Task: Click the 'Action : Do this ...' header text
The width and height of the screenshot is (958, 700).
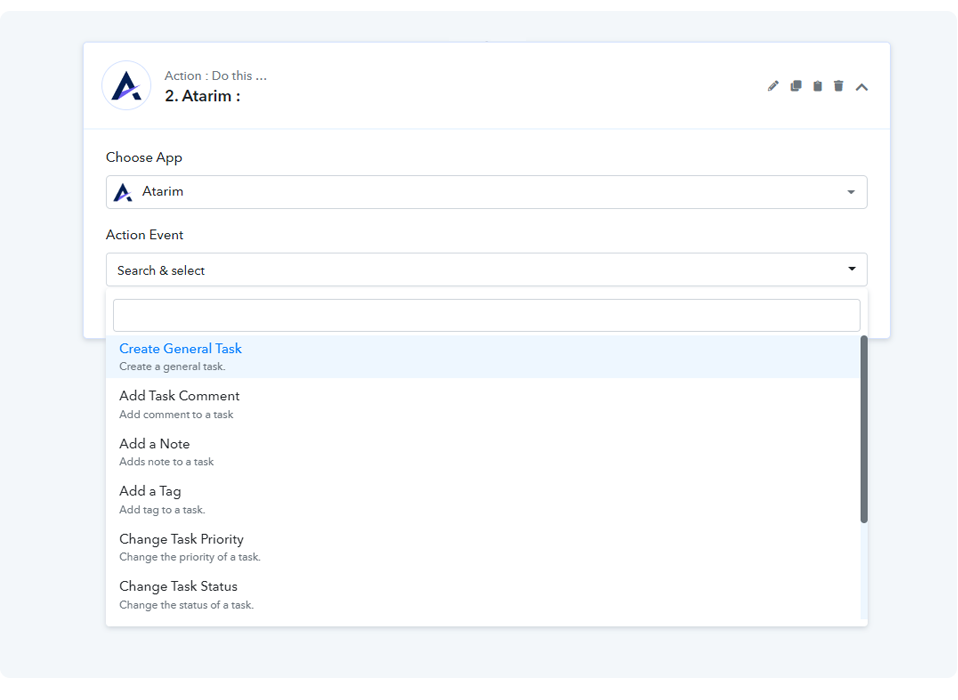Action: coord(215,76)
